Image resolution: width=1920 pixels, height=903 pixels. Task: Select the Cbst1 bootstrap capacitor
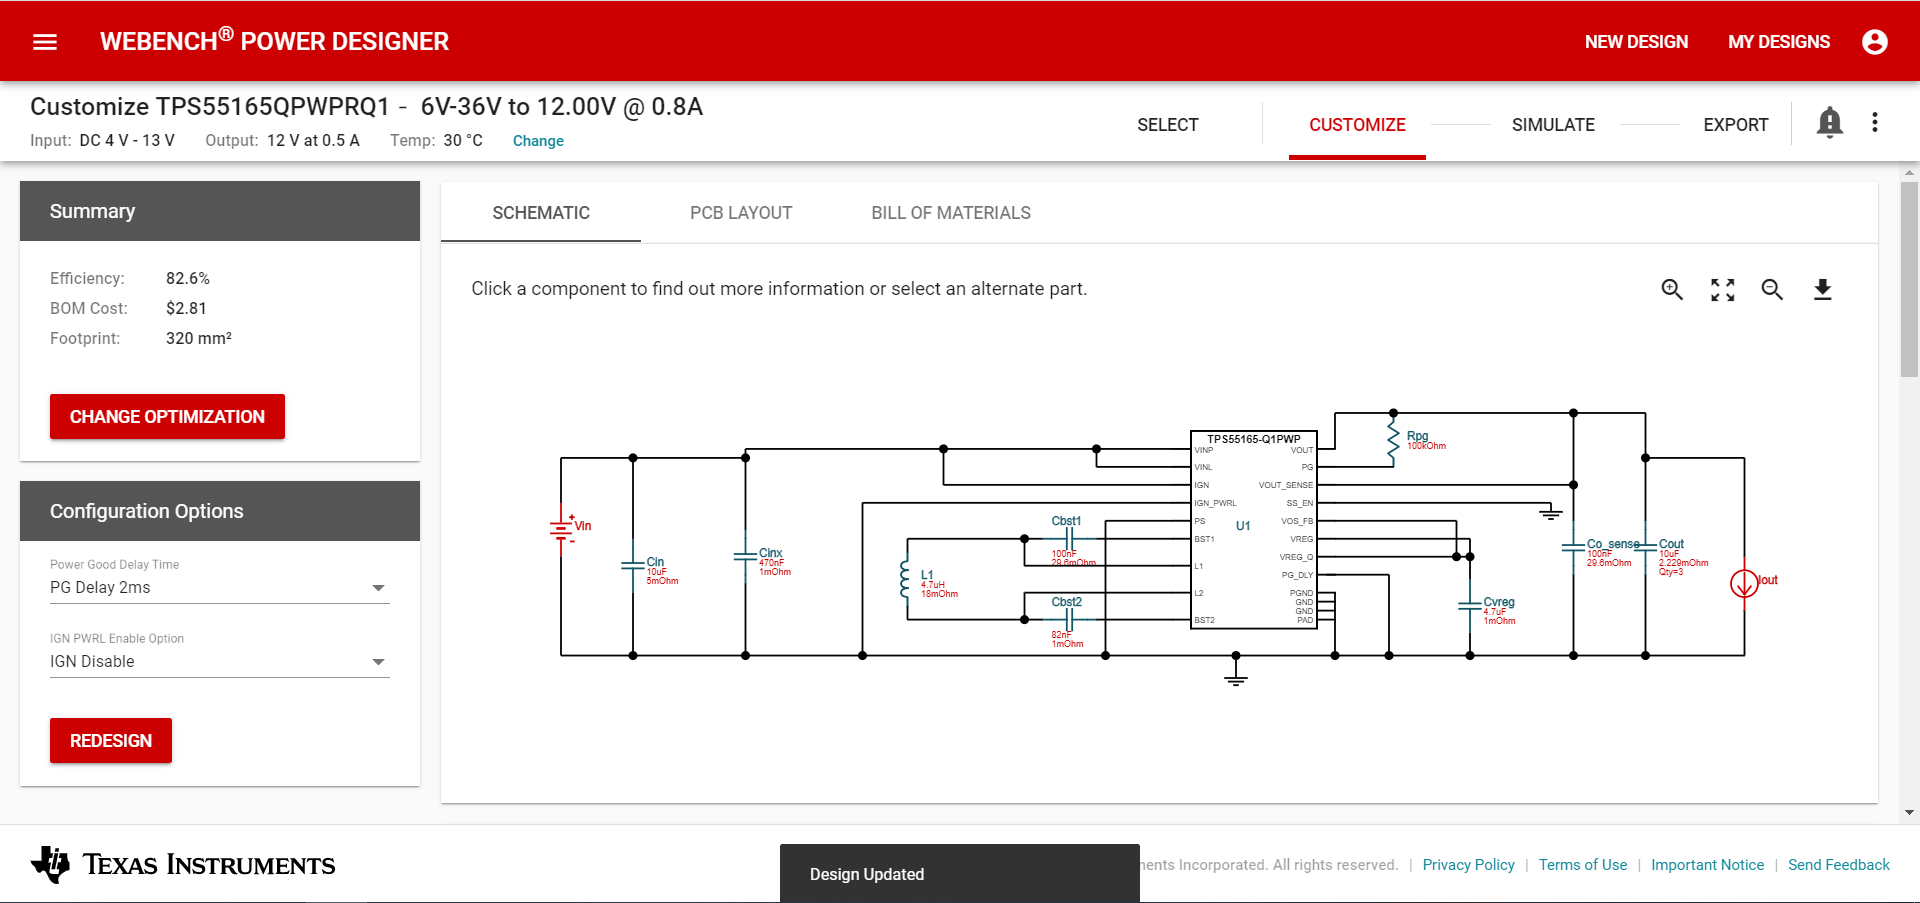[x=1068, y=538]
